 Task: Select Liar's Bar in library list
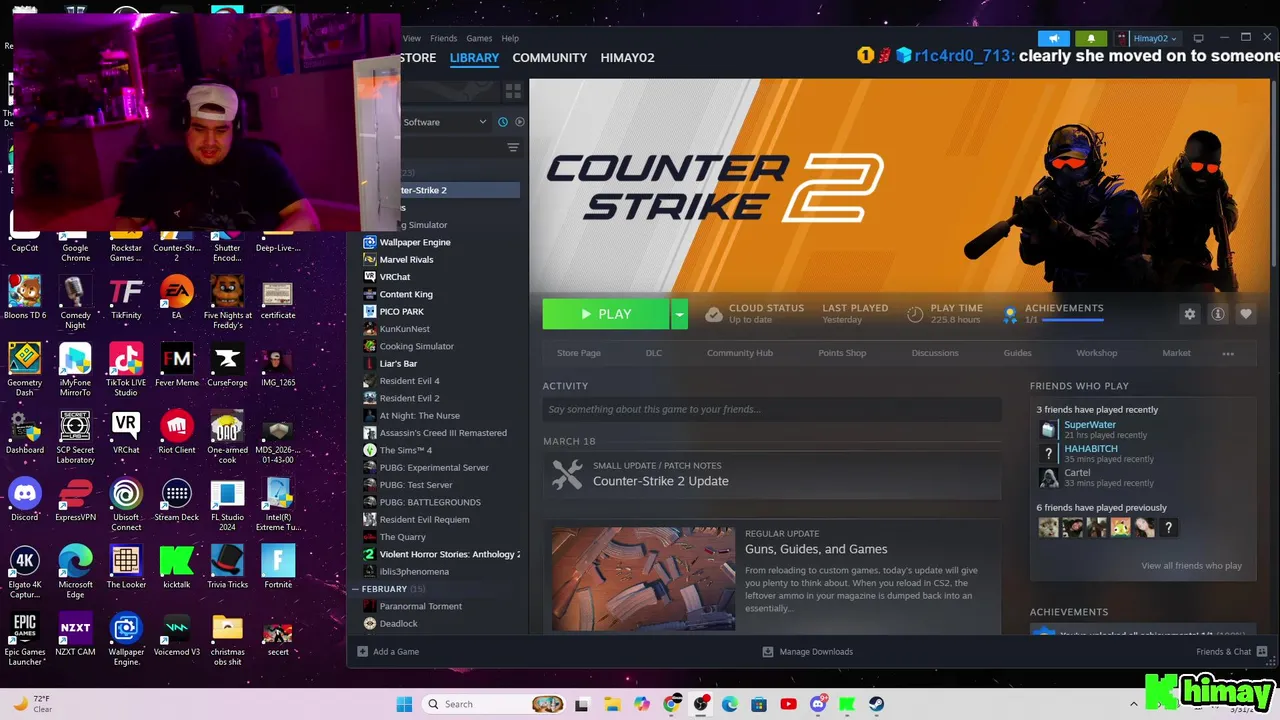398,364
